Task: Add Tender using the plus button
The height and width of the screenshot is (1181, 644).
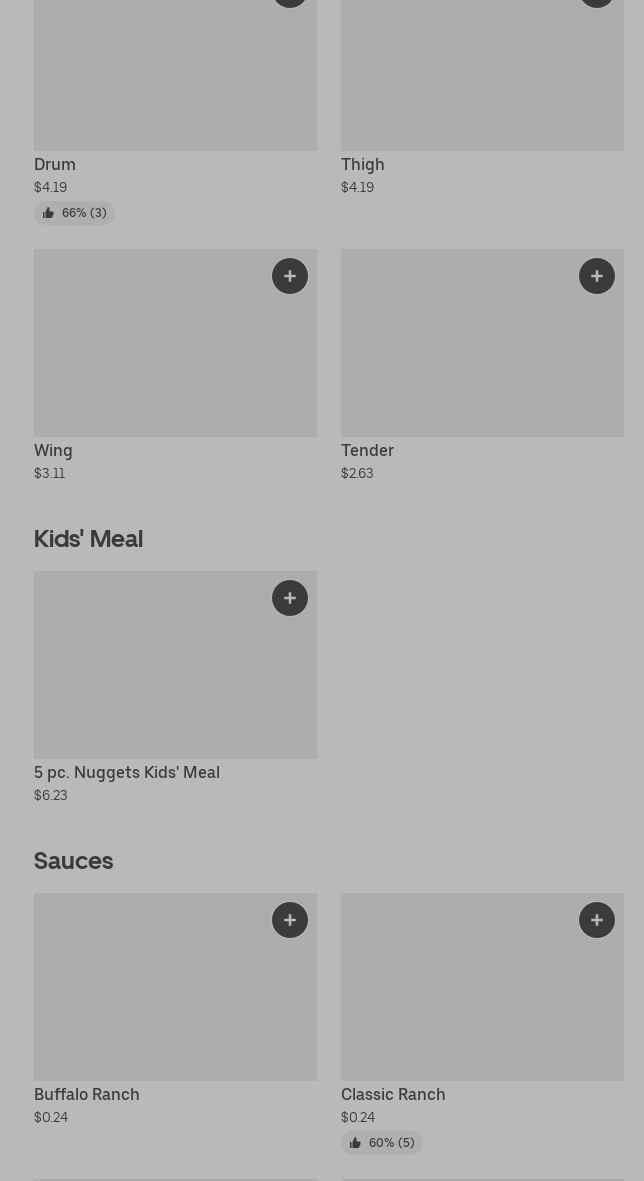Action: [x=597, y=276]
